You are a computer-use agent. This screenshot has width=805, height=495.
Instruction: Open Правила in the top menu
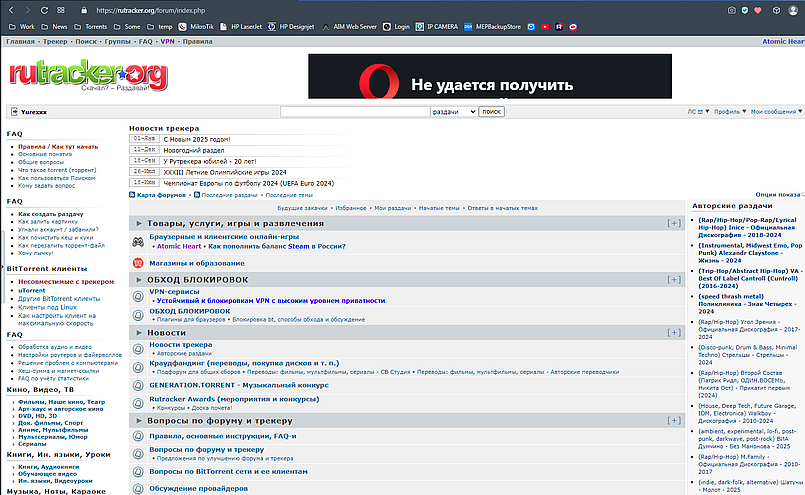(198, 42)
